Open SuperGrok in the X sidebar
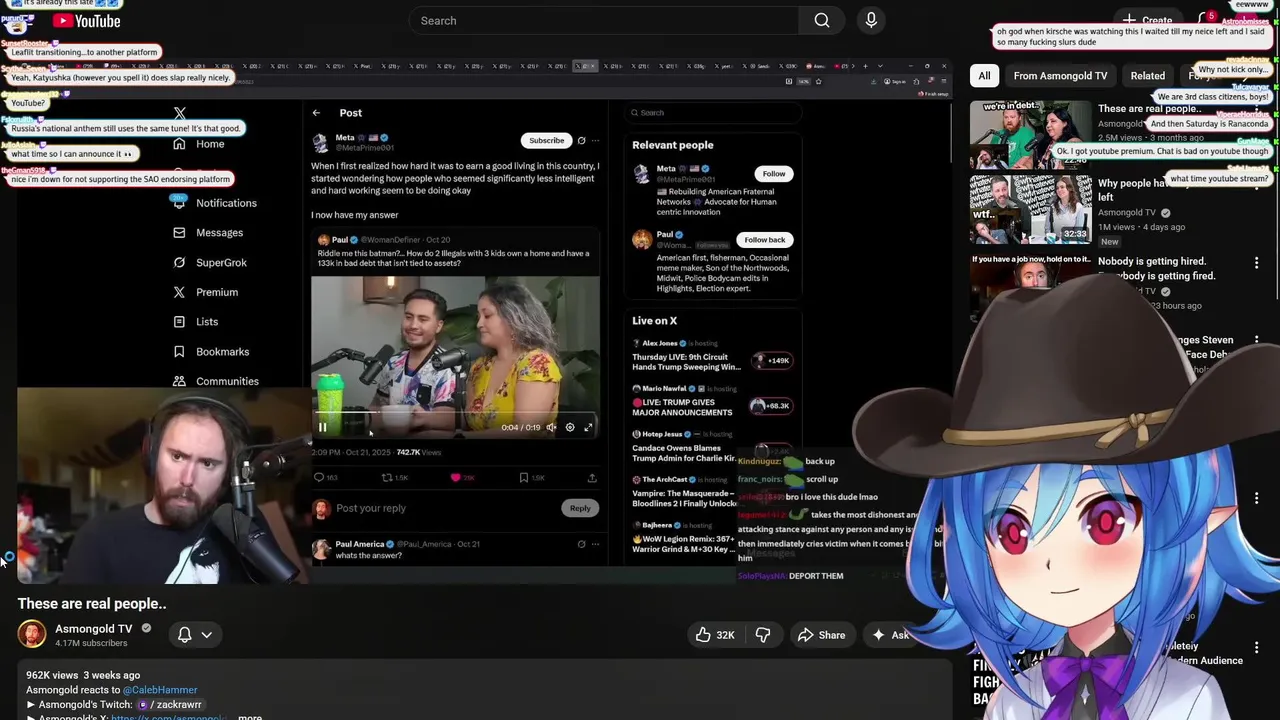The image size is (1280, 720). pos(209,263)
